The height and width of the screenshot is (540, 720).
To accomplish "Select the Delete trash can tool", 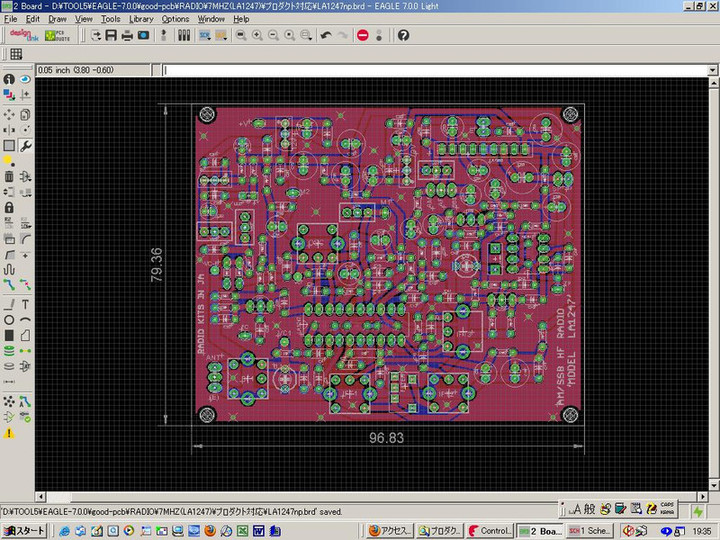I will (x=9, y=176).
